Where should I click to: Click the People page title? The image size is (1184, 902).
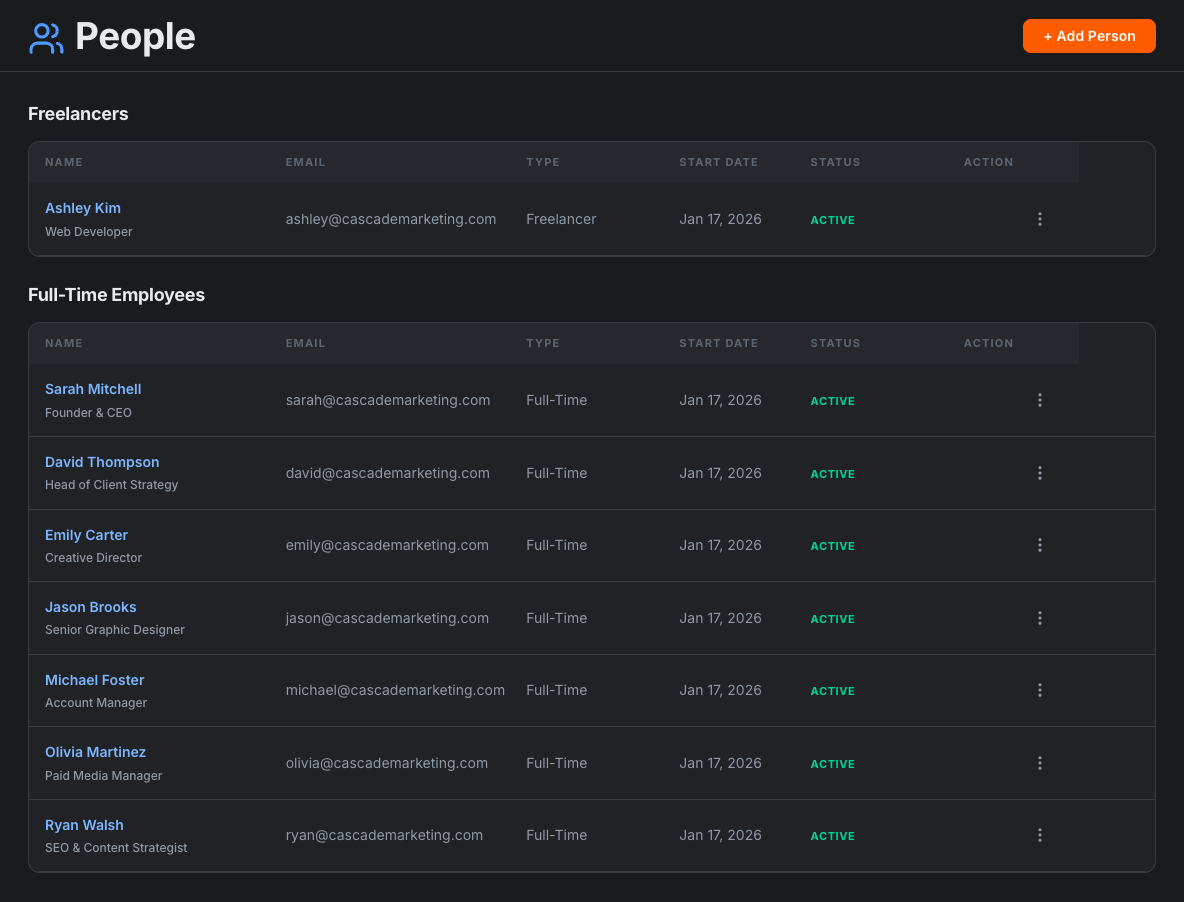135,36
